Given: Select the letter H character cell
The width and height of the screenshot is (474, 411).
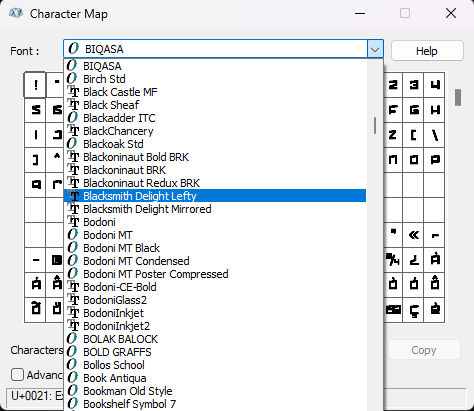Looking at the screenshot, I should [x=435, y=110].
